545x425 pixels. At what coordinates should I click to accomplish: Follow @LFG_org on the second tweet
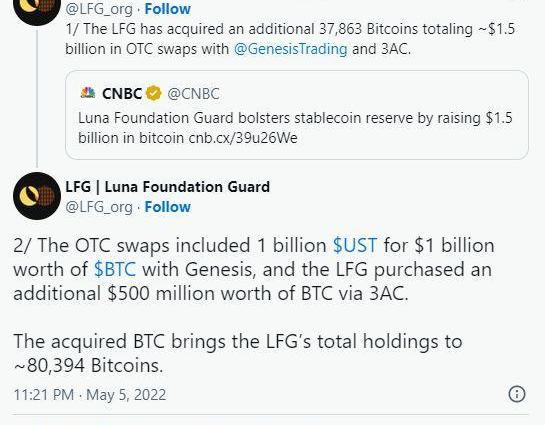pyautogui.click(x=168, y=207)
